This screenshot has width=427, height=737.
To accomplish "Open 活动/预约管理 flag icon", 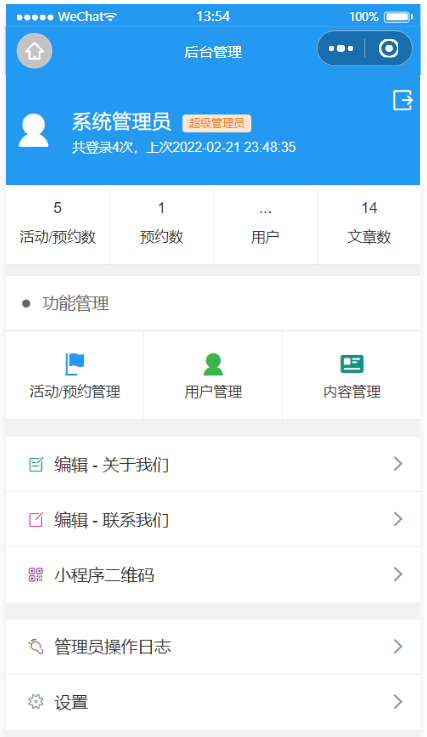I will 74,364.
